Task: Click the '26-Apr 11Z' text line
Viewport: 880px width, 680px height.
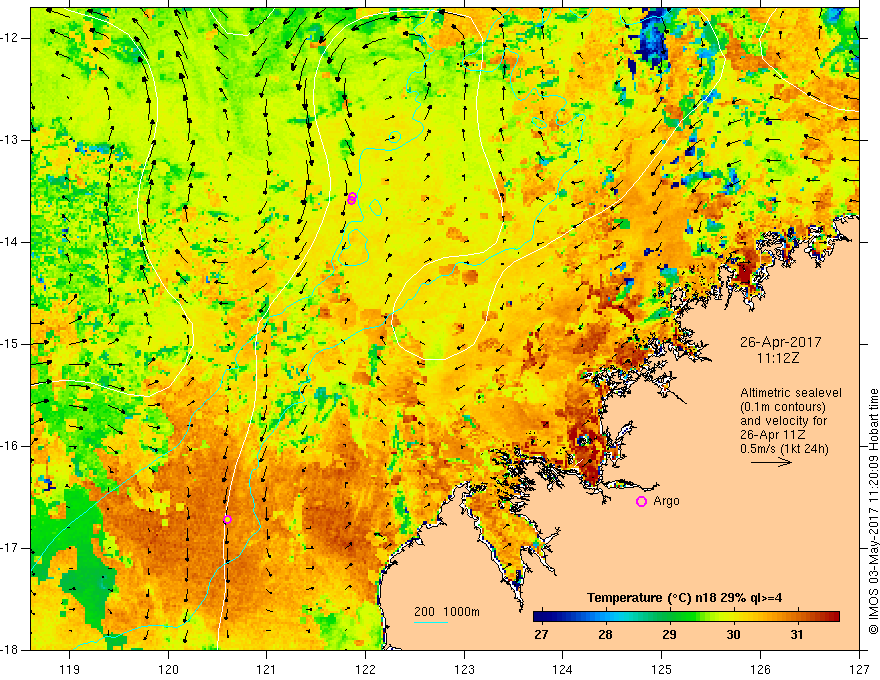Action: (x=772, y=435)
